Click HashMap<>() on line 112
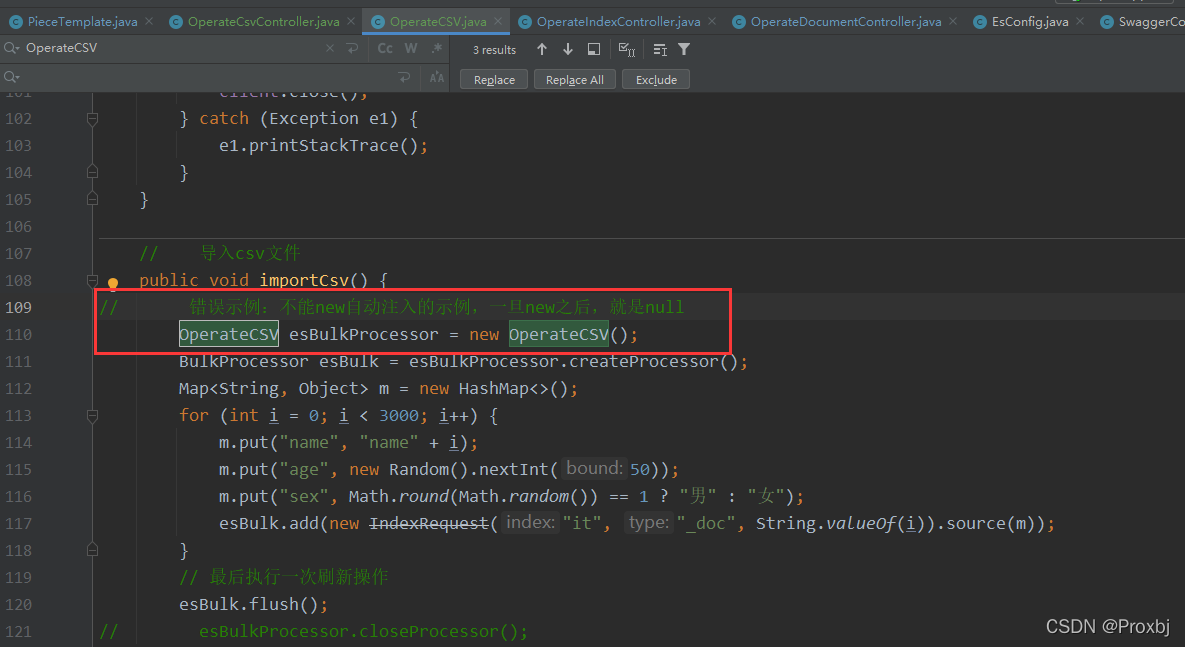This screenshot has width=1185, height=647. point(512,389)
